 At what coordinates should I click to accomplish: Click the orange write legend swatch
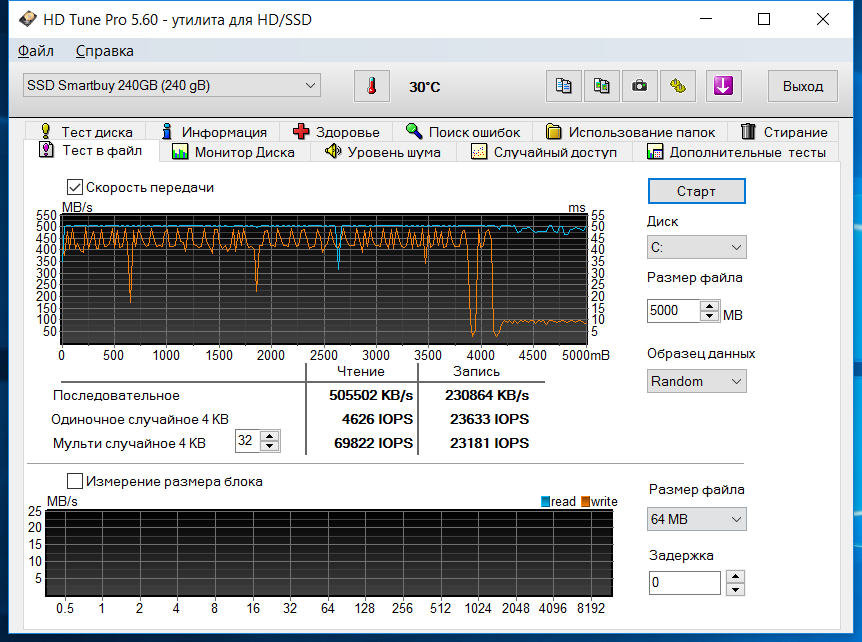click(585, 501)
